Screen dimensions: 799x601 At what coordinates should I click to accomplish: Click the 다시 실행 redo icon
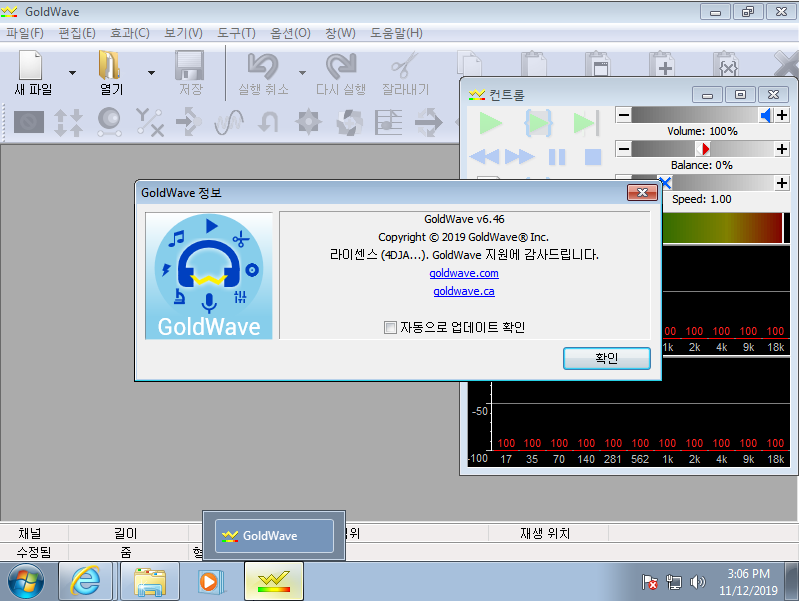tap(341, 66)
